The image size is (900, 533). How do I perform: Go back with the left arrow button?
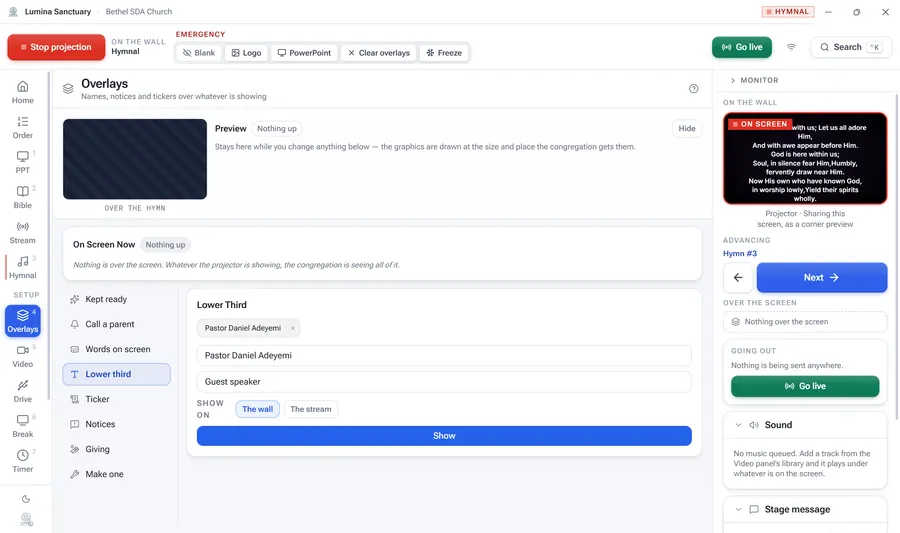tap(738, 278)
